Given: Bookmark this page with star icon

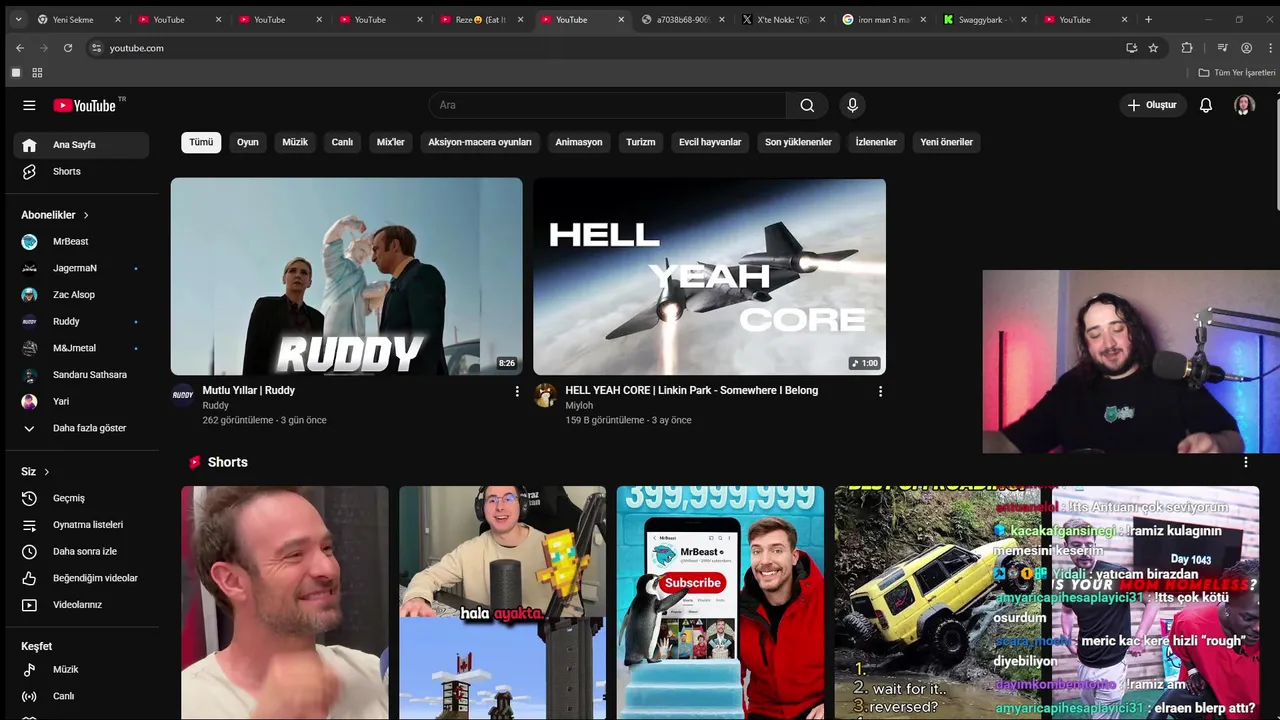Looking at the screenshot, I should [1153, 48].
